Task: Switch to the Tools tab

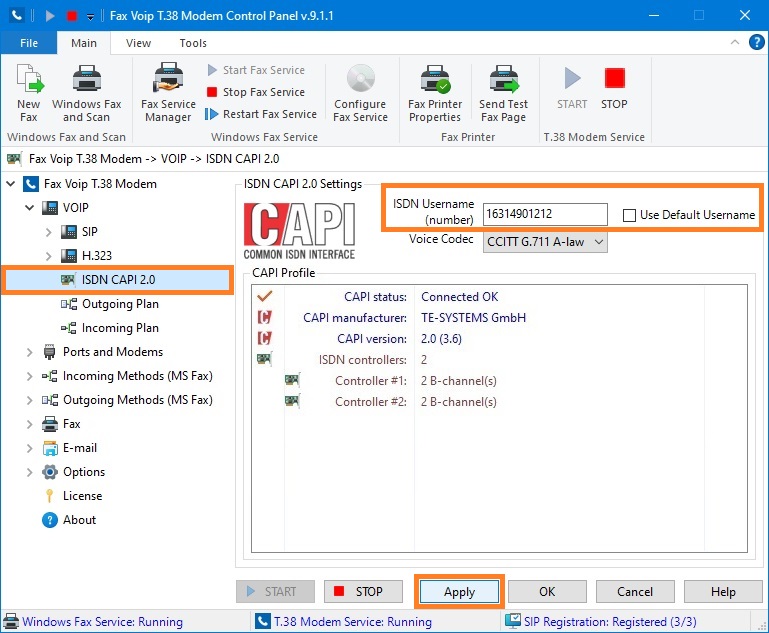Action: pos(193,43)
